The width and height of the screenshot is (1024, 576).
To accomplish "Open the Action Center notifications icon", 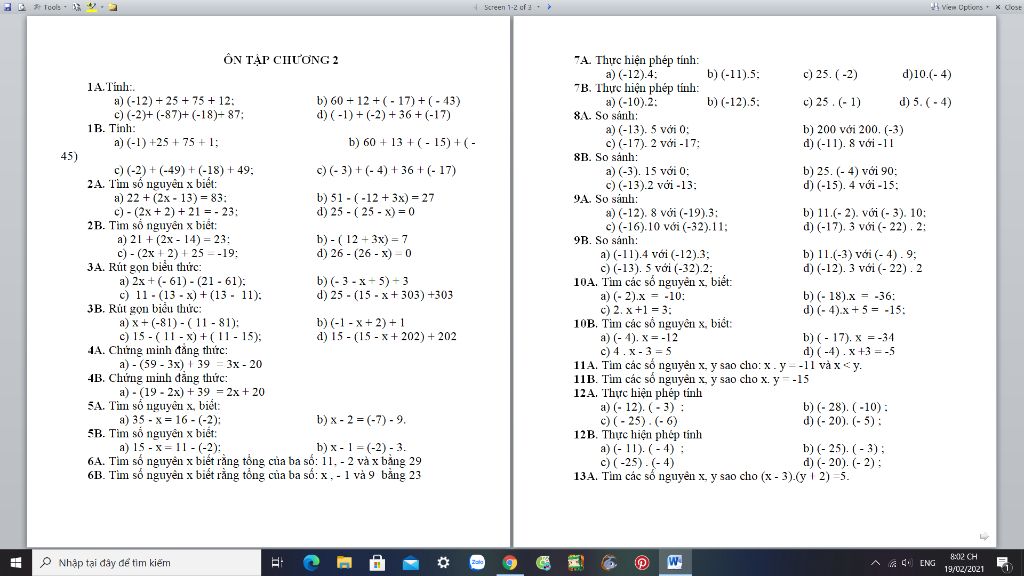I will point(1004,563).
